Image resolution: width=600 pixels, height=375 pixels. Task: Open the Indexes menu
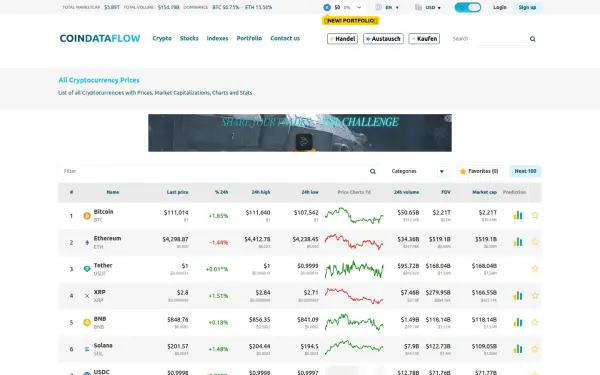[217, 38]
